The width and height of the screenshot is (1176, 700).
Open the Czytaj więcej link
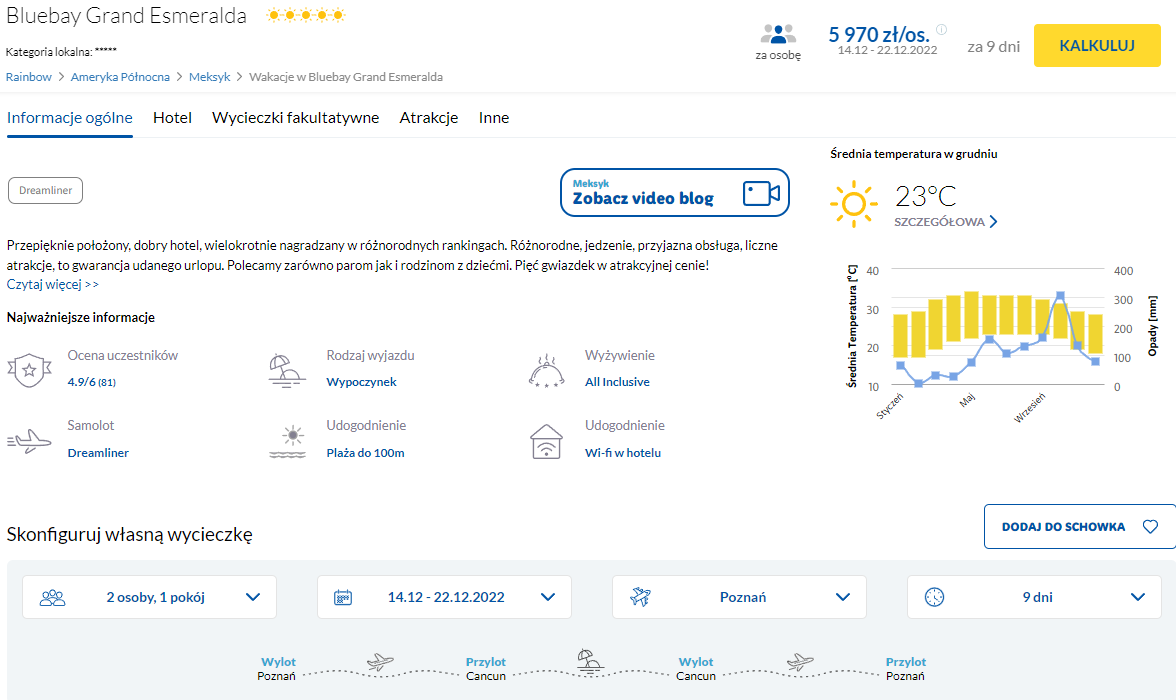(52, 284)
